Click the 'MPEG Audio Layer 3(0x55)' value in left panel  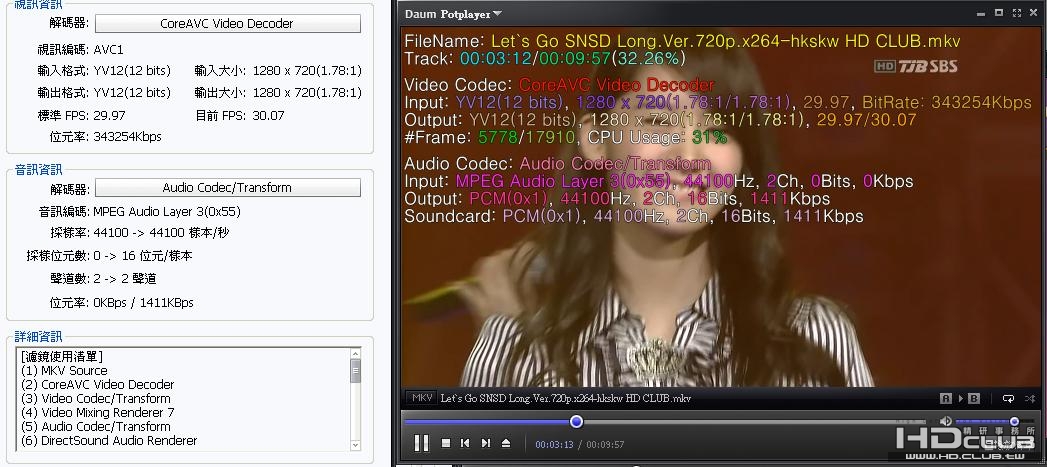coord(167,212)
